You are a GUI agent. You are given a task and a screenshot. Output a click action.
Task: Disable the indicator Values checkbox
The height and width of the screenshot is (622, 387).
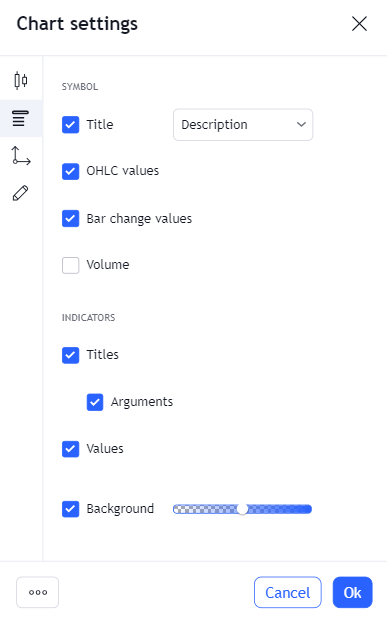tap(71, 449)
